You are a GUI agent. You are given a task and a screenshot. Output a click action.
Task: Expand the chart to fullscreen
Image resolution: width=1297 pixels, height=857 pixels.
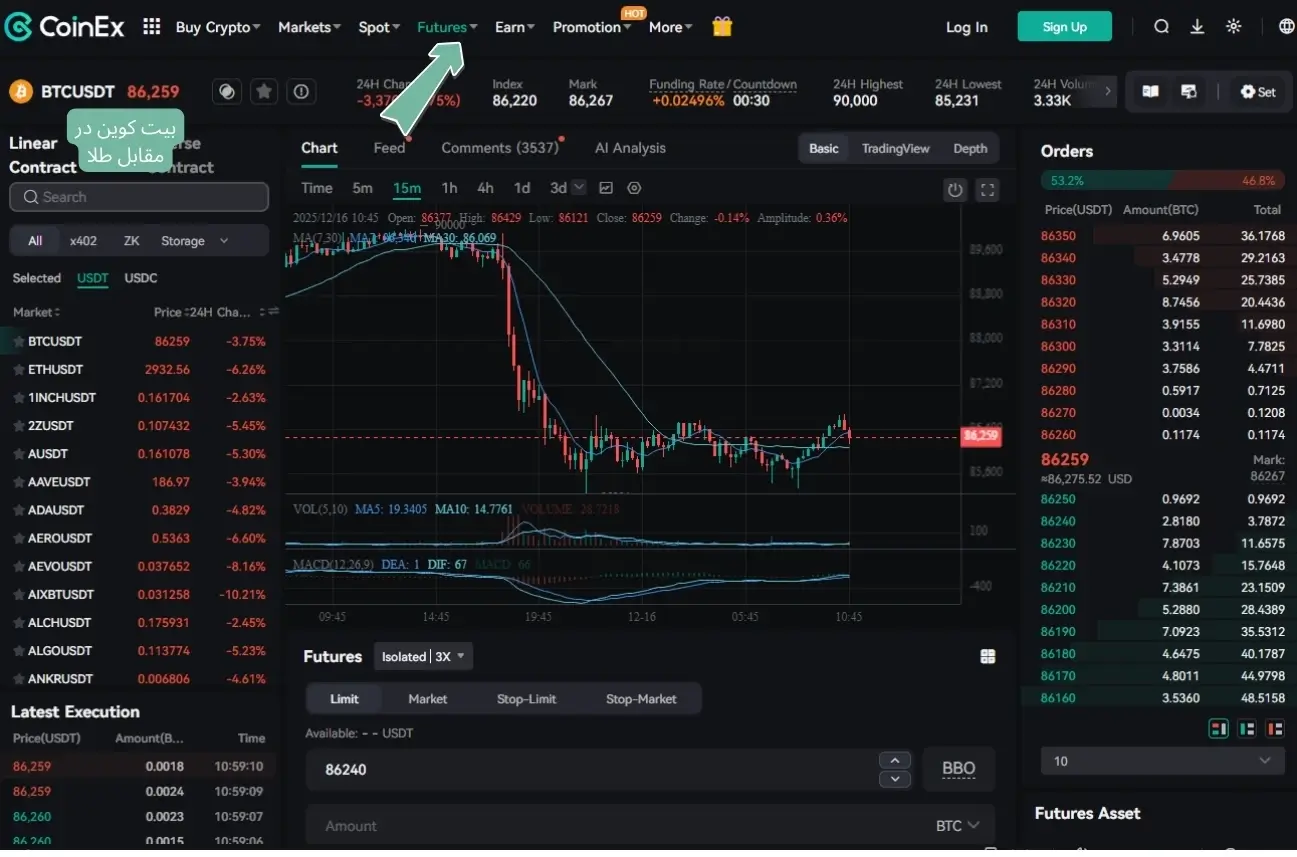pos(987,190)
